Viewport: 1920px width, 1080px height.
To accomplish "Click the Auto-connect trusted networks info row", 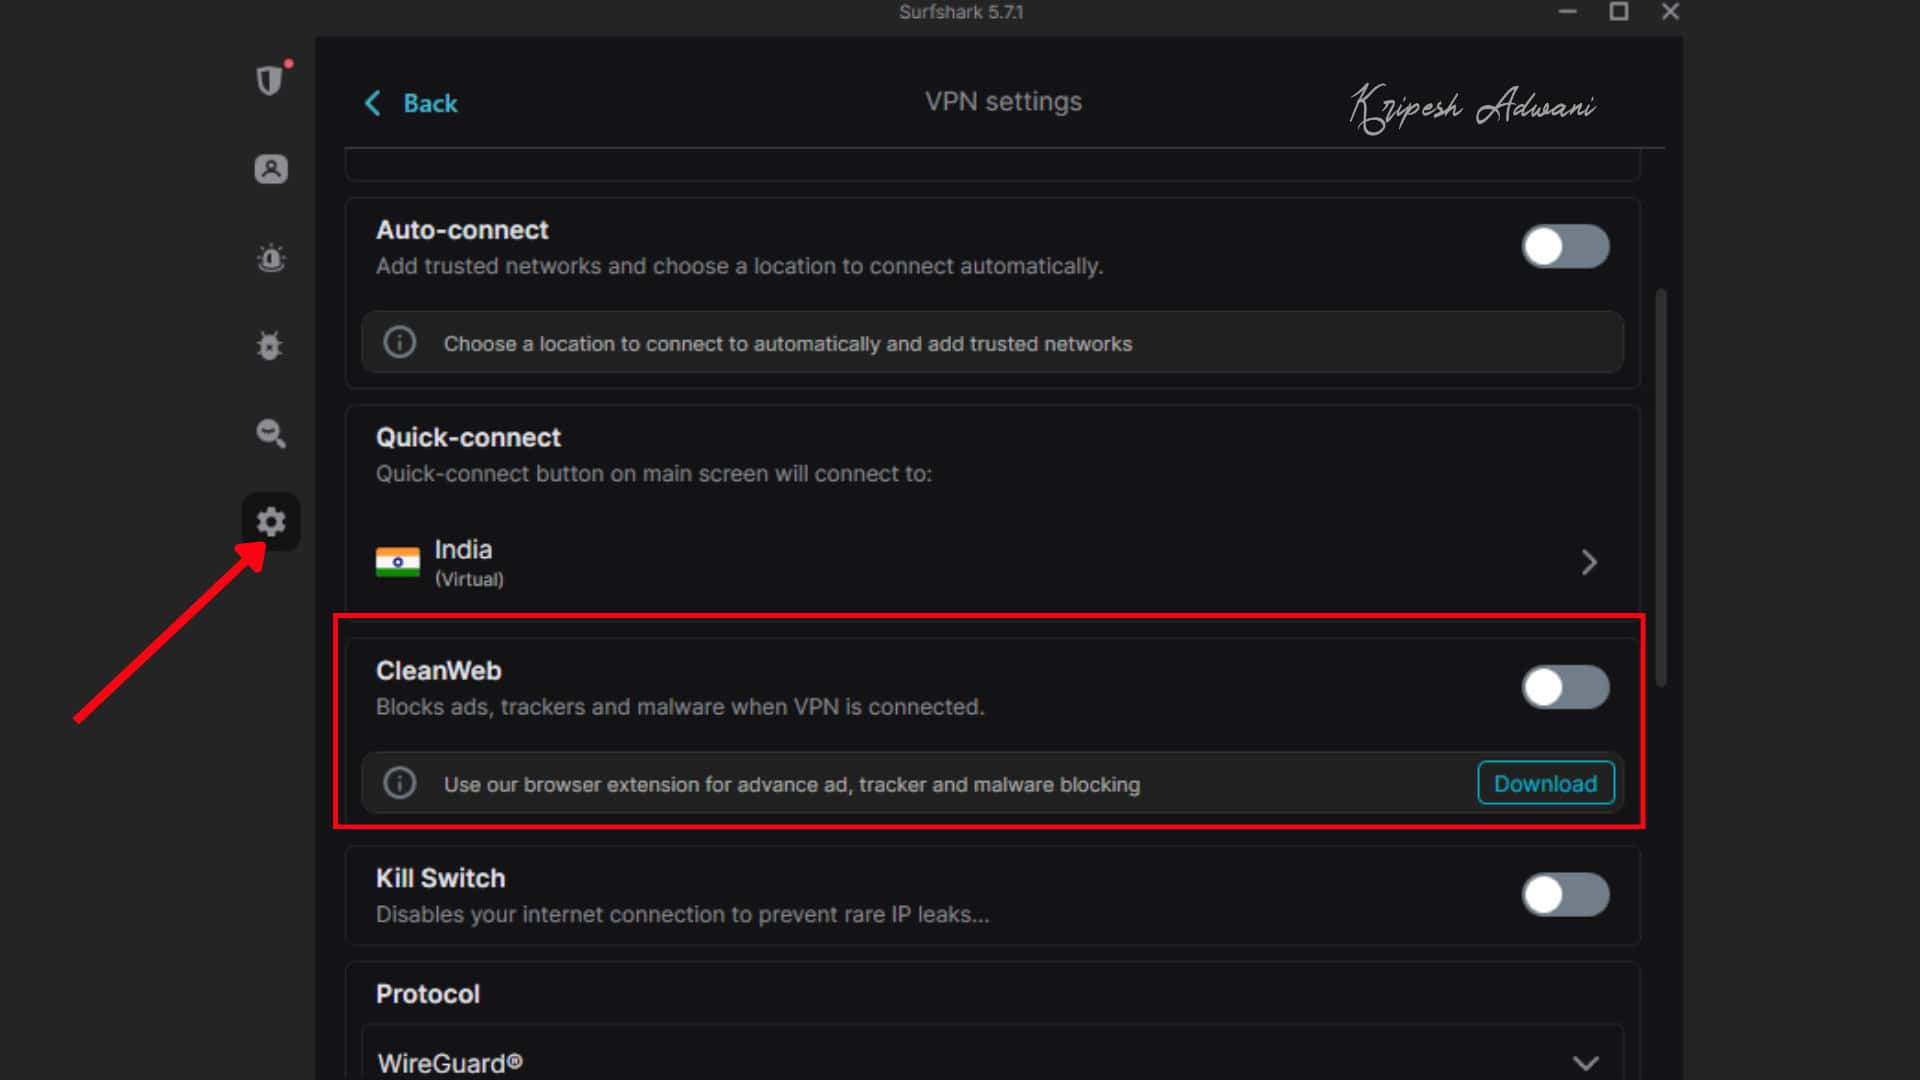I will pyautogui.click(x=990, y=343).
